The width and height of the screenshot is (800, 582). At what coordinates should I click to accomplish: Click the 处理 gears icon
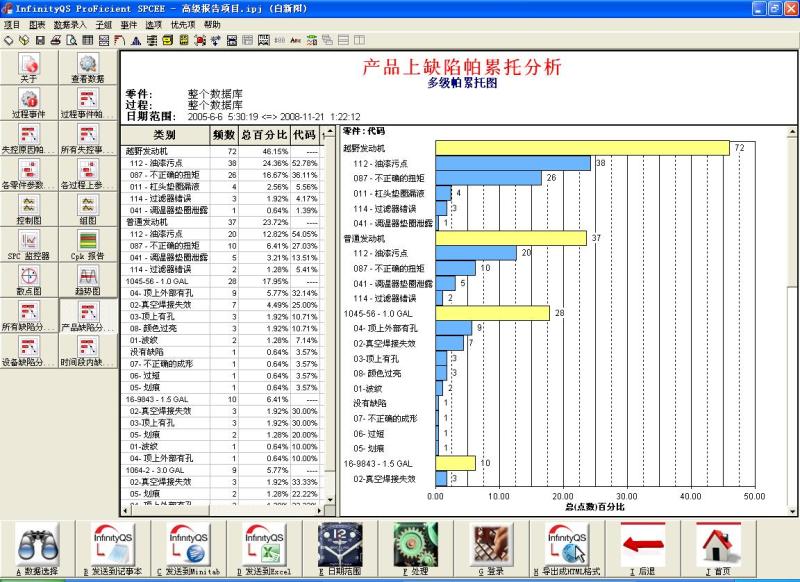[415, 549]
